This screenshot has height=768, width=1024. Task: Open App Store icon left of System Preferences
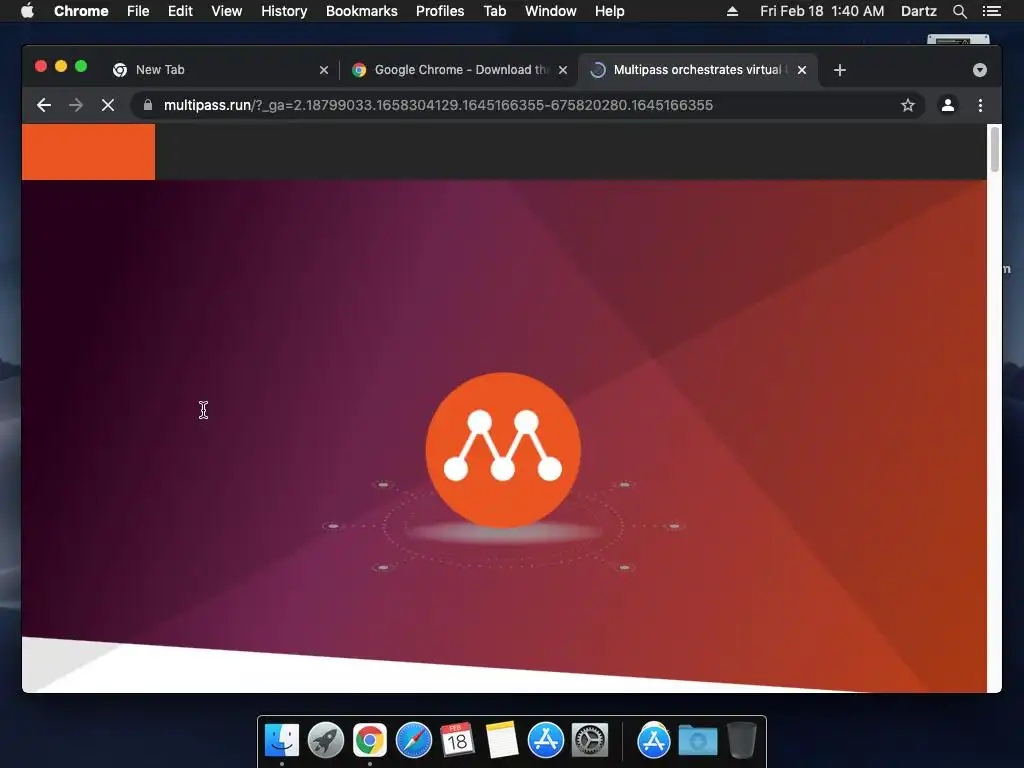pos(545,740)
